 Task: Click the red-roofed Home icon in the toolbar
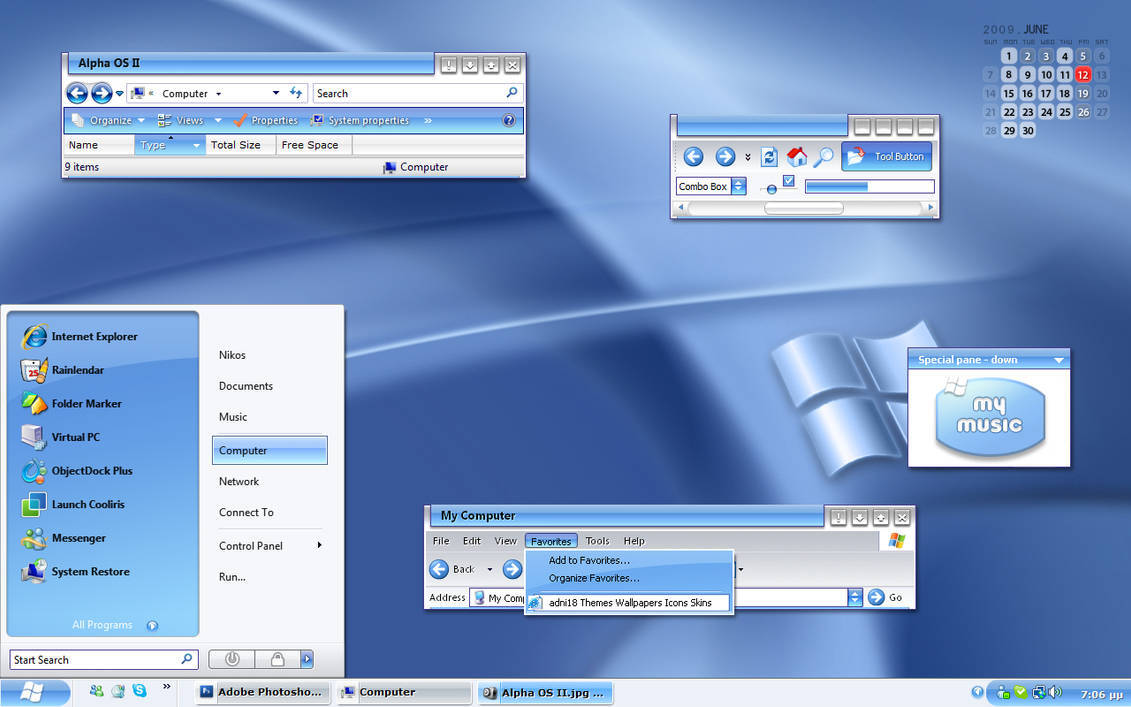click(797, 157)
